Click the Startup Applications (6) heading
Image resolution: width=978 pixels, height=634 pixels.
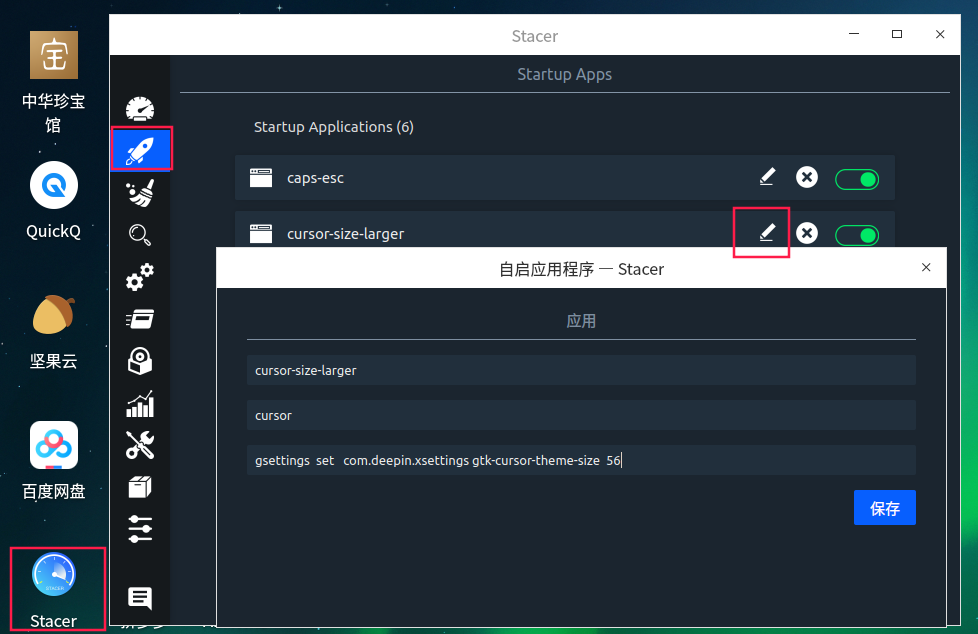tap(334, 127)
